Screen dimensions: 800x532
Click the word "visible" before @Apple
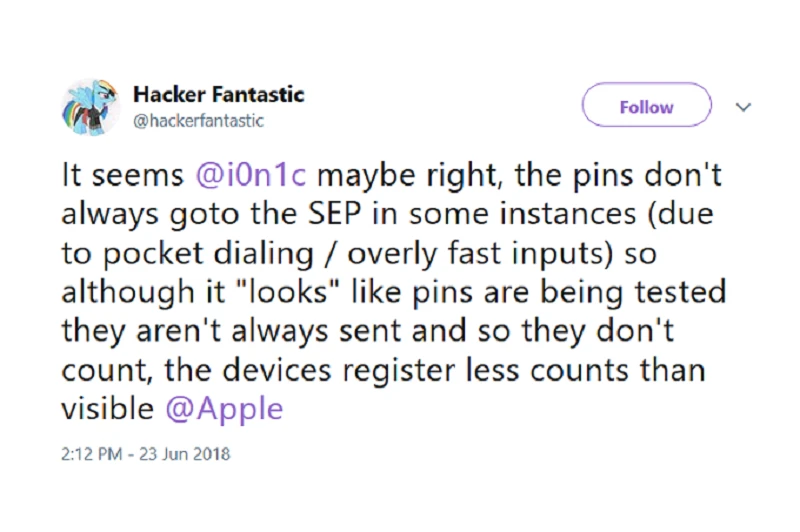point(106,408)
